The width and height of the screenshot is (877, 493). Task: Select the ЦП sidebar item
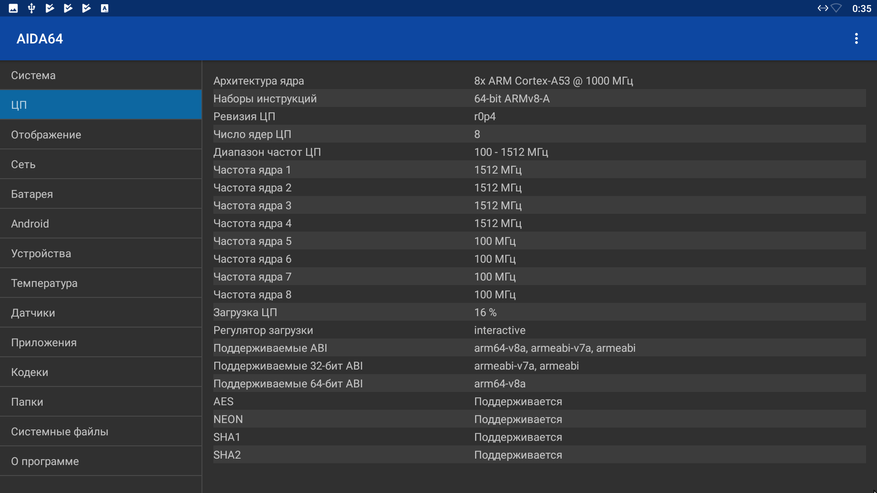click(x=101, y=105)
